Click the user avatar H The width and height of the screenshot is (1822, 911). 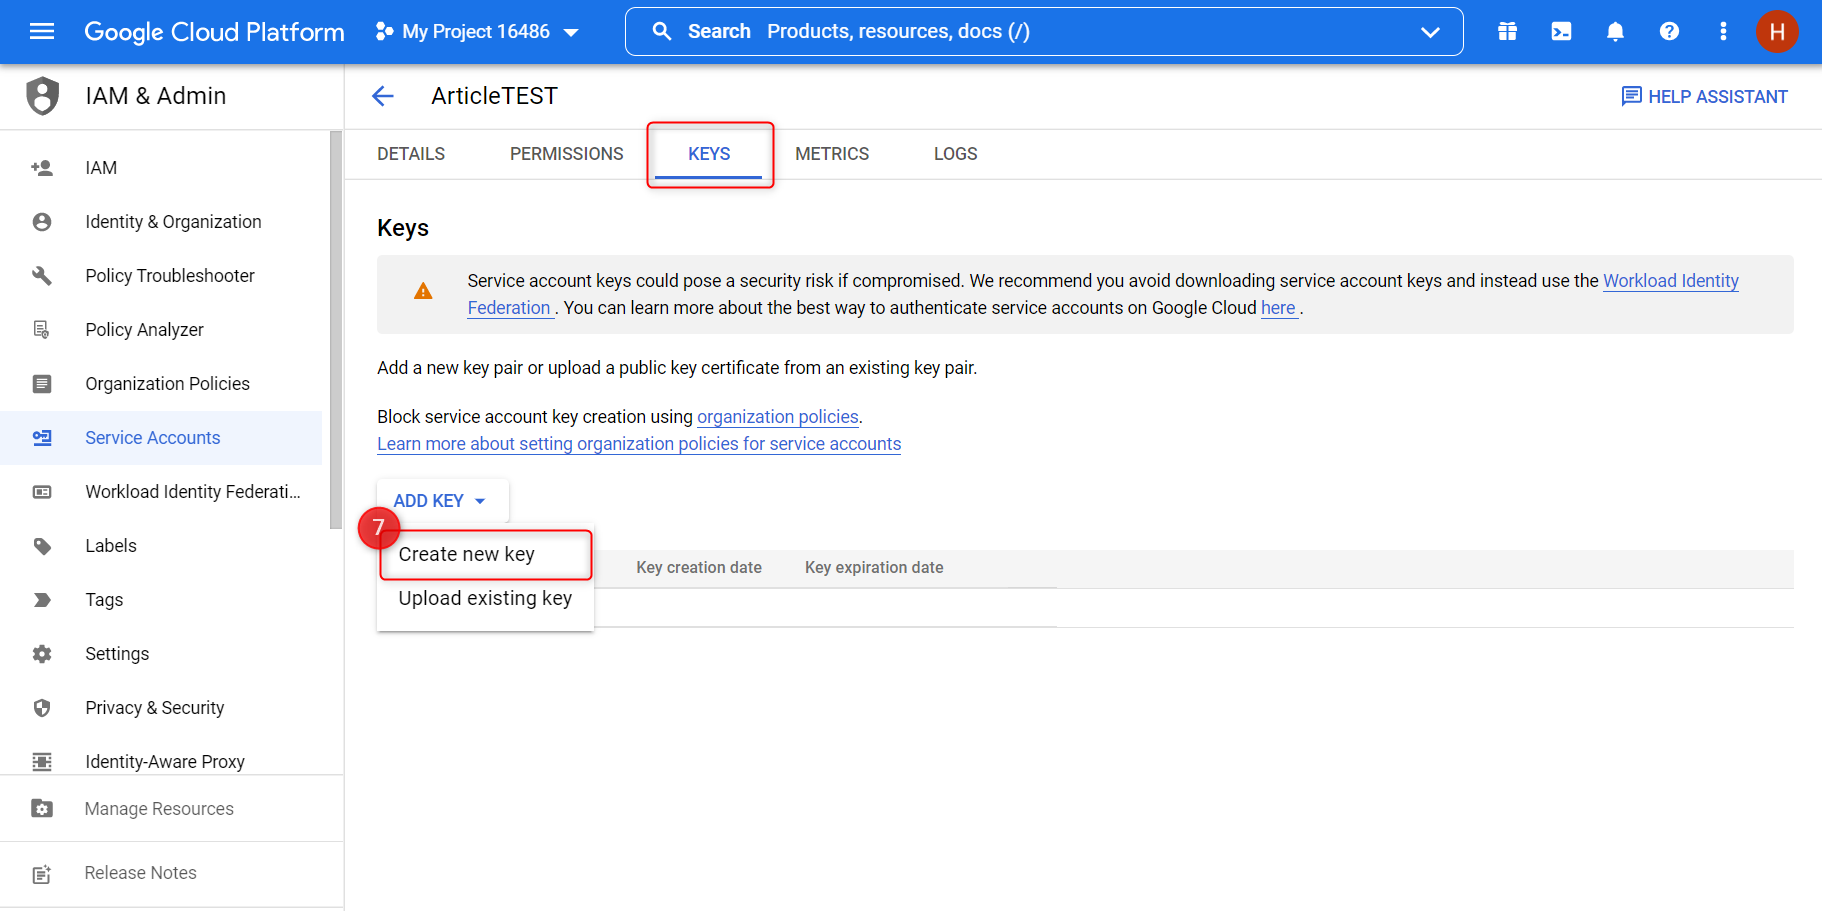point(1777,32)
